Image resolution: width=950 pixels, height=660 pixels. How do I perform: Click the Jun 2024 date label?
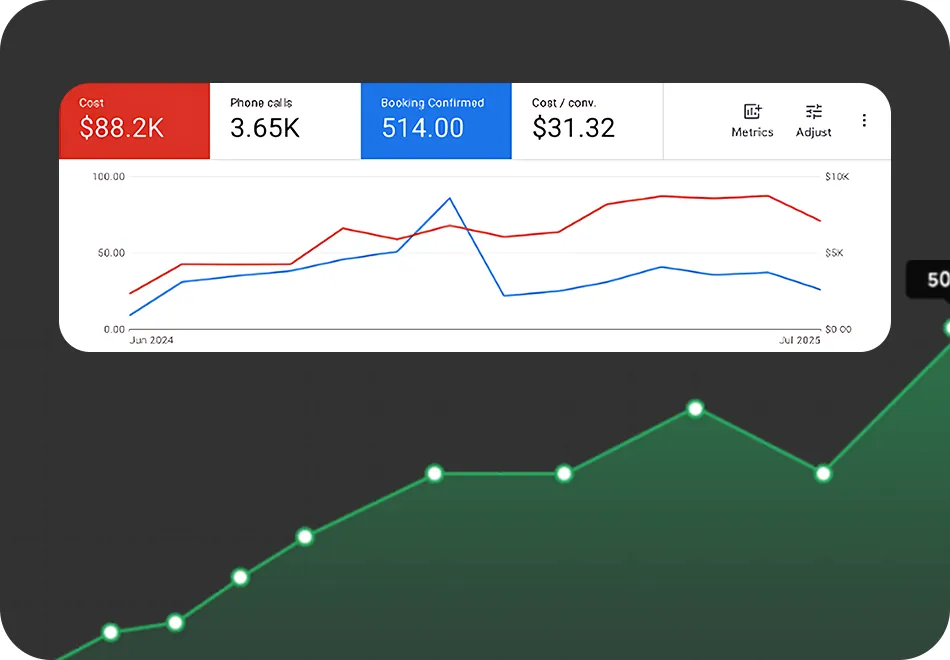coord(152,341)
